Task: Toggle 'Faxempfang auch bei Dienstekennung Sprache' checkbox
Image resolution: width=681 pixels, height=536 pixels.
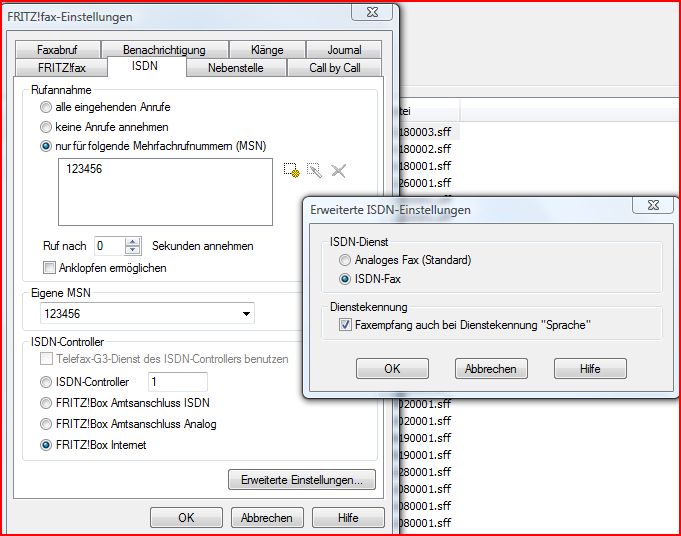Action: click(x=346, y=325)
